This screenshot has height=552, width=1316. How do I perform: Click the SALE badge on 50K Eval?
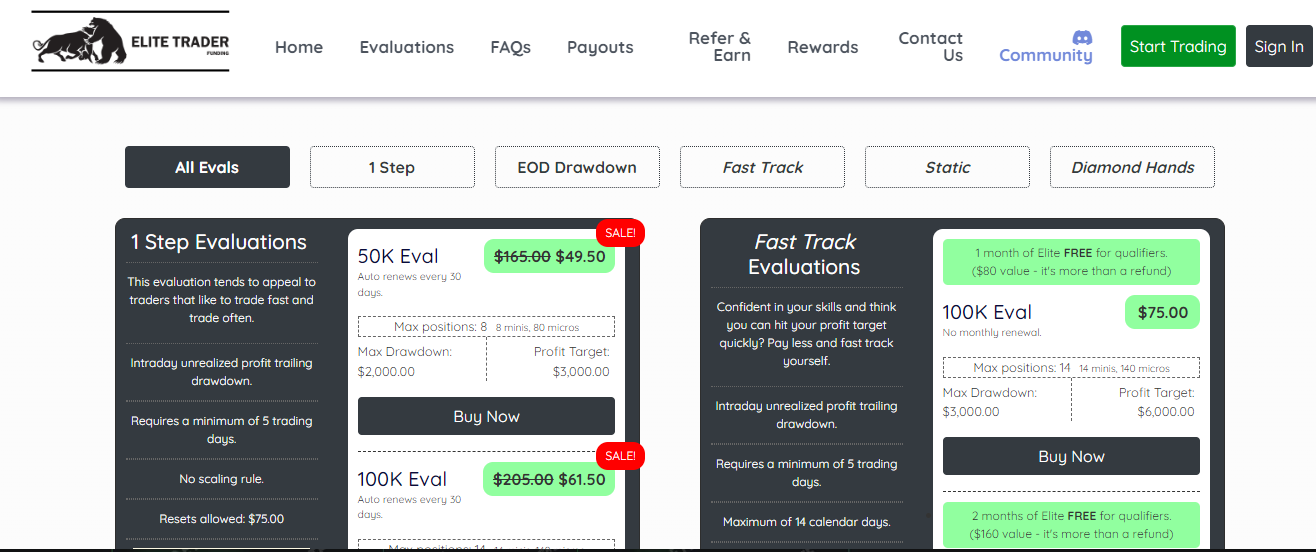(x=620, y=233)
